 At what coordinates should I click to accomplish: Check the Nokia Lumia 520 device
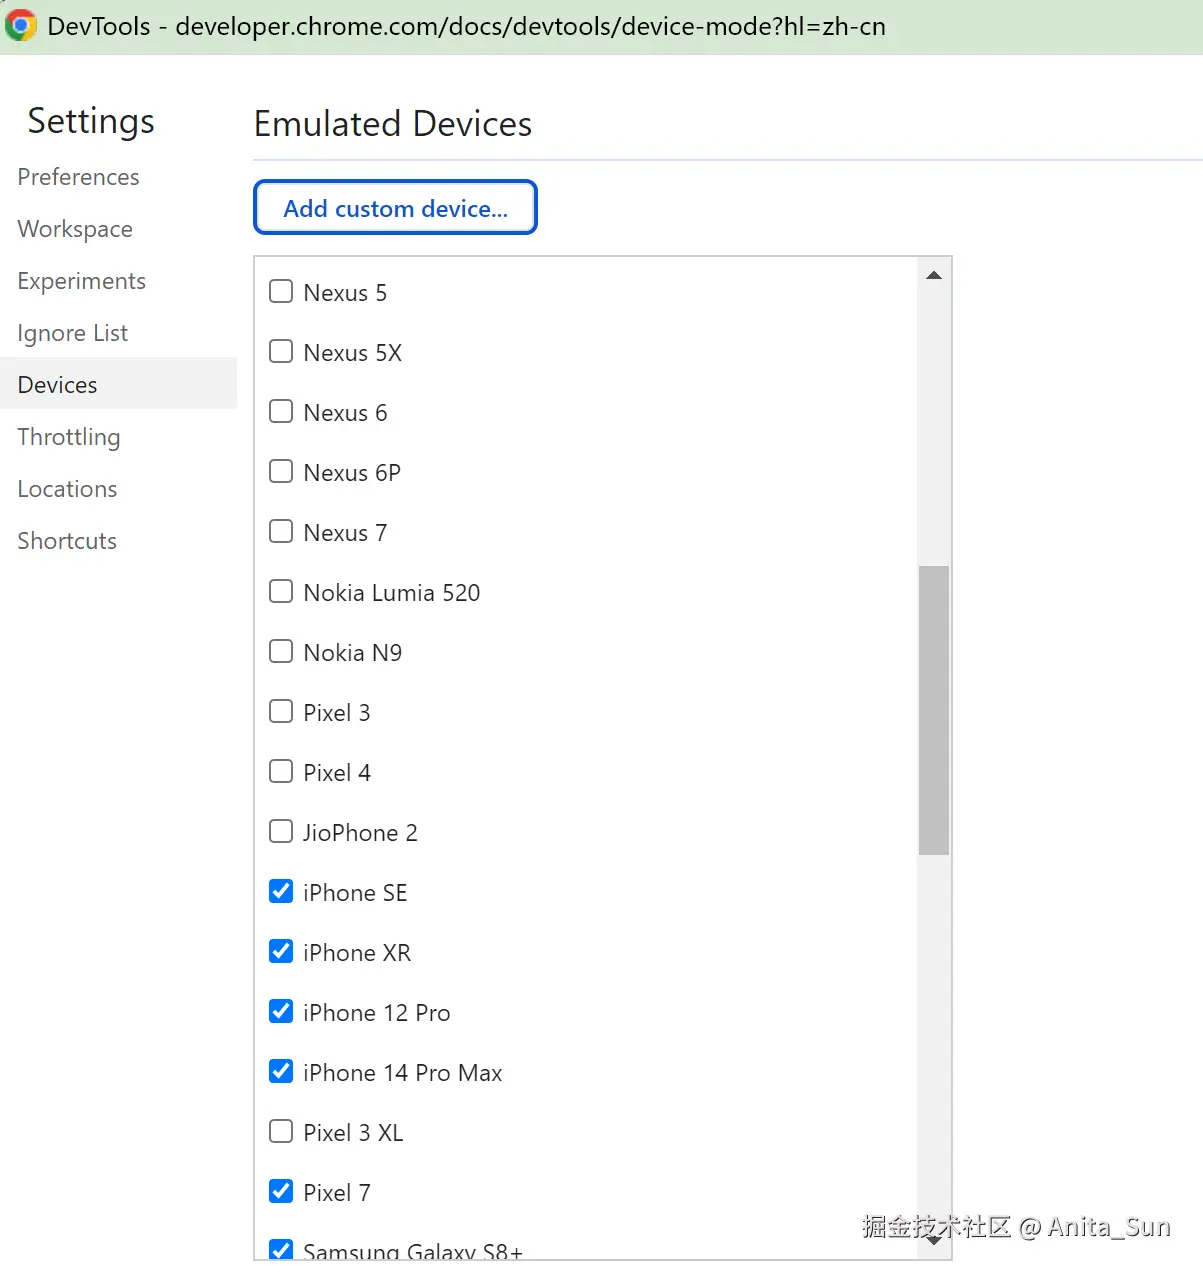click(x=281, y=592)
